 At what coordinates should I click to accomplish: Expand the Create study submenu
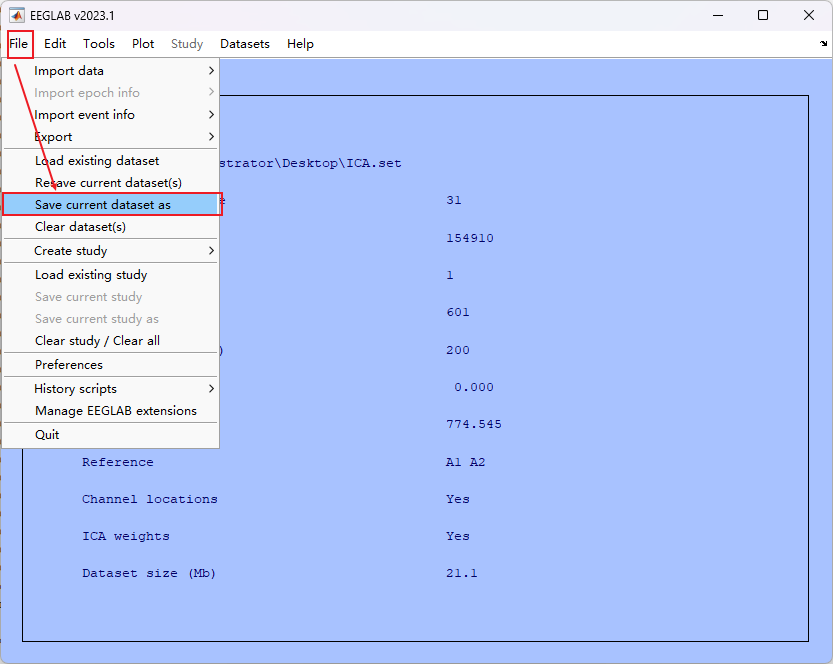pyautogui.click(x=111, y=251)
